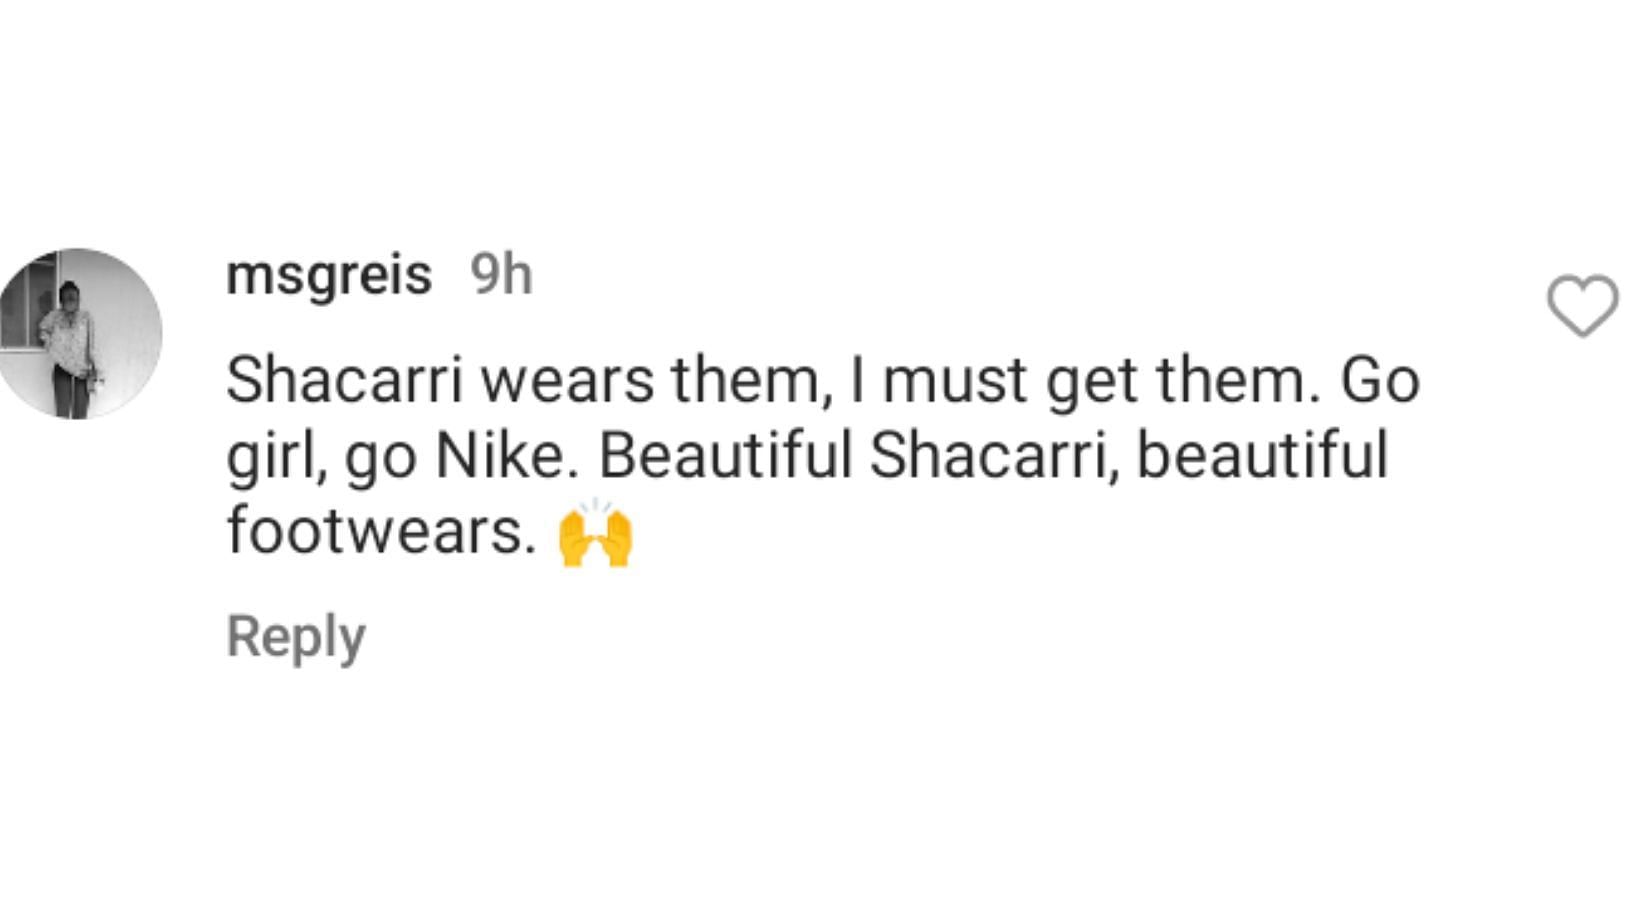Open the msgreis username profile link

click(329, 275)
